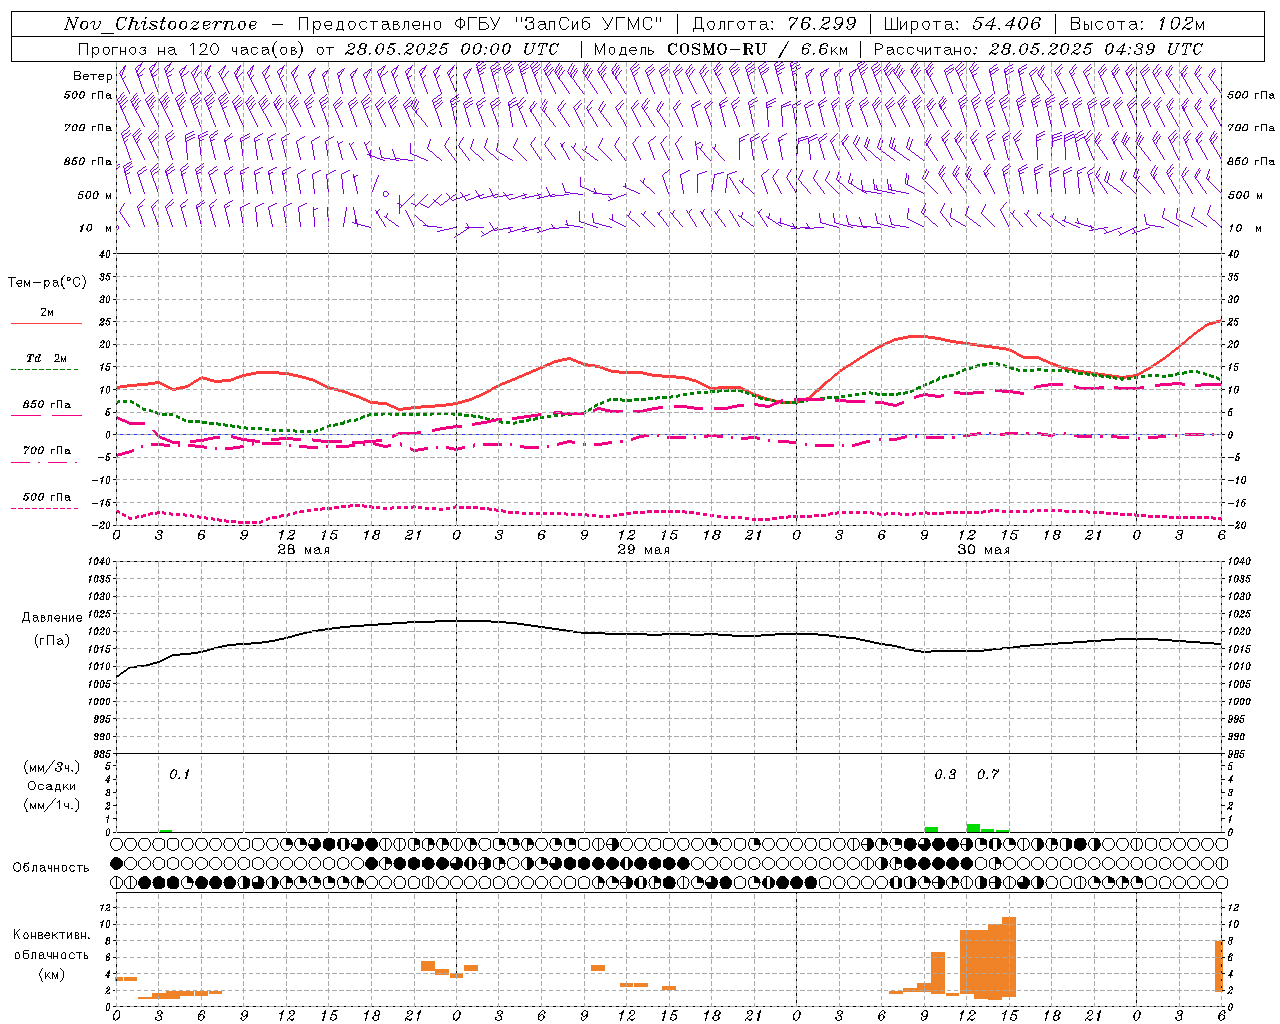Viewport: 1280px width, 1024px height.
Task: Click the (мм/3ч.) precipitation unit label
Action: [x=51, y=767]
